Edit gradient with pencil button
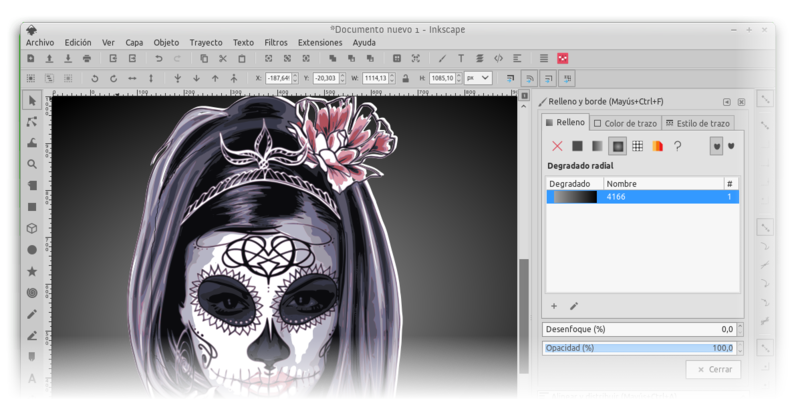 pos(574,307)
